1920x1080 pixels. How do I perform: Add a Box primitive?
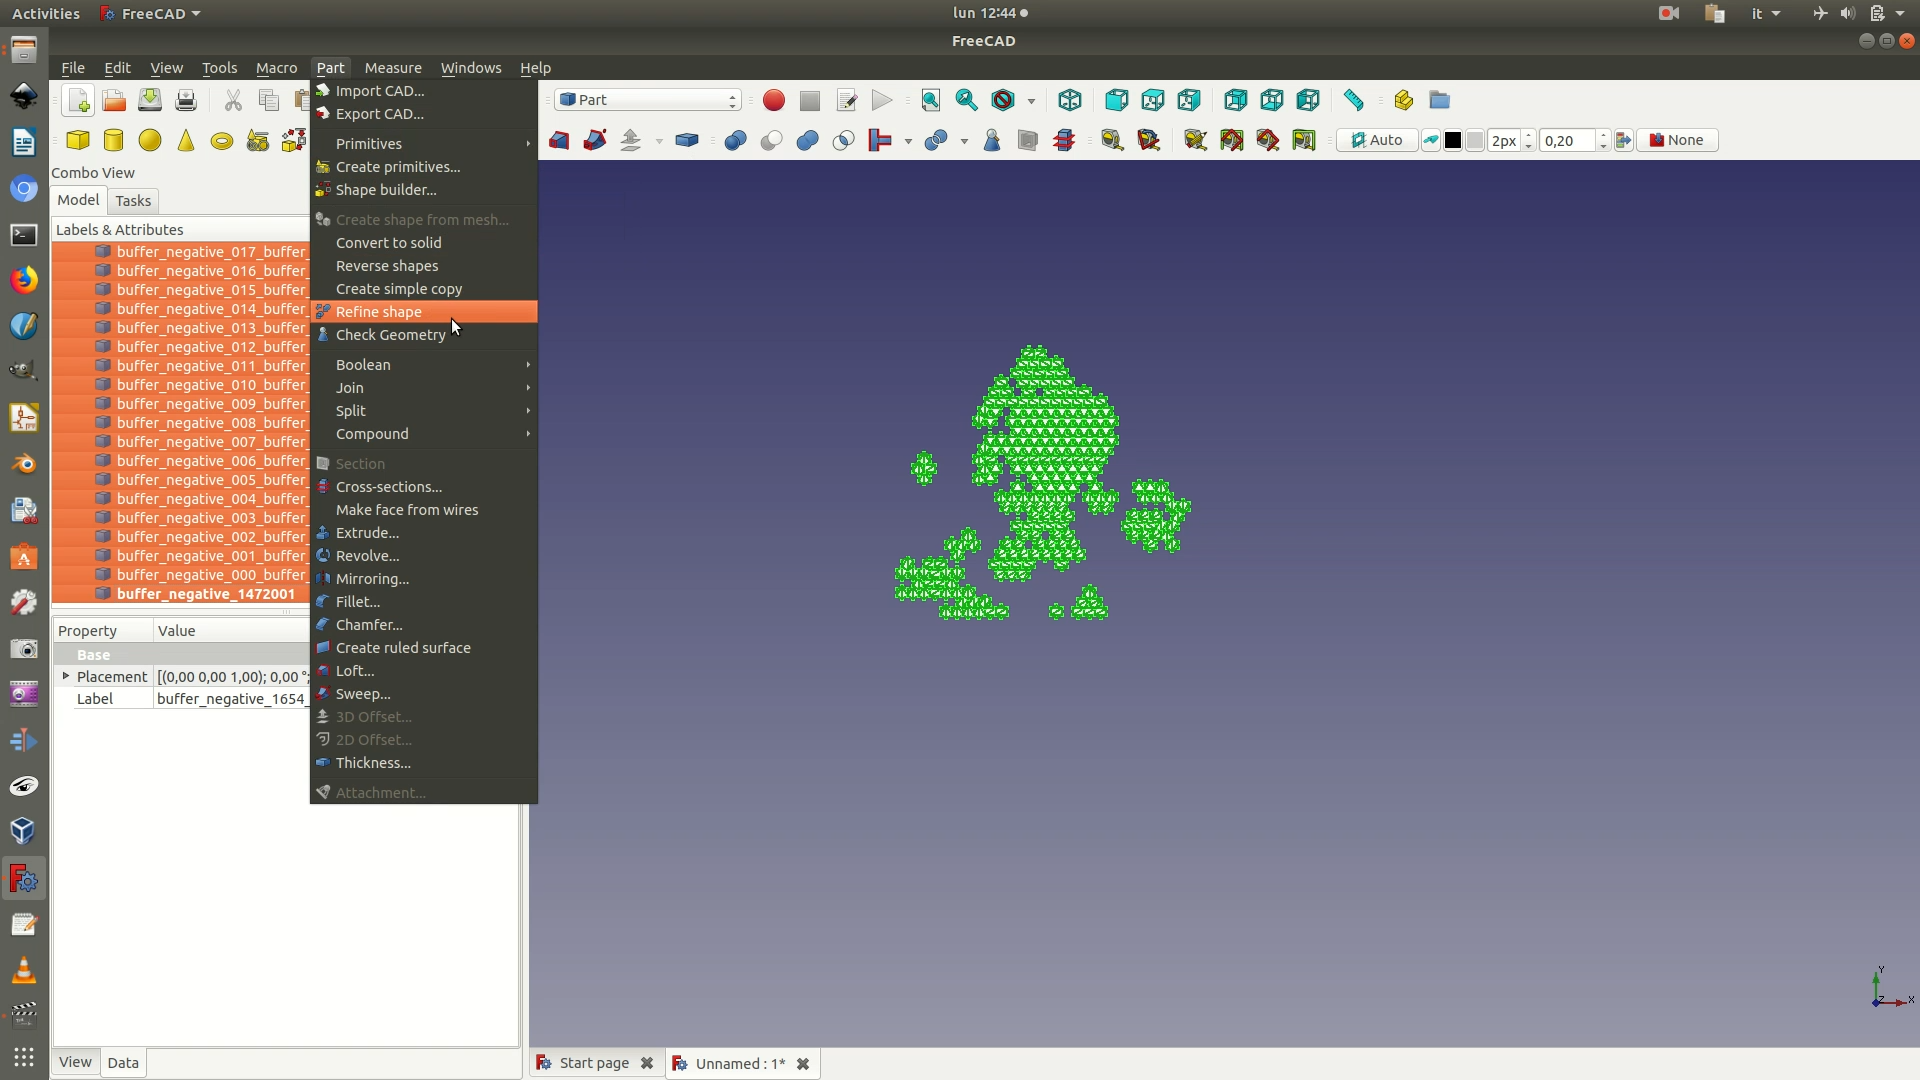pyautogui.click(x=78, y=141)
